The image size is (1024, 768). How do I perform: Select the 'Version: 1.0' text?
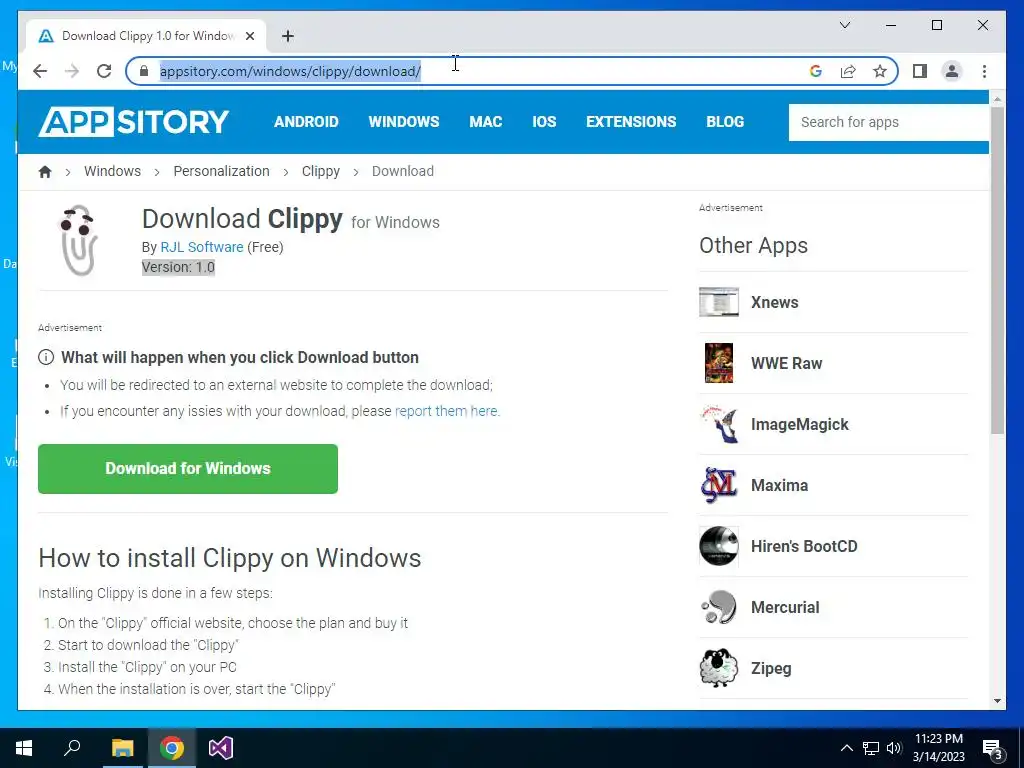[x=178, y=267]
